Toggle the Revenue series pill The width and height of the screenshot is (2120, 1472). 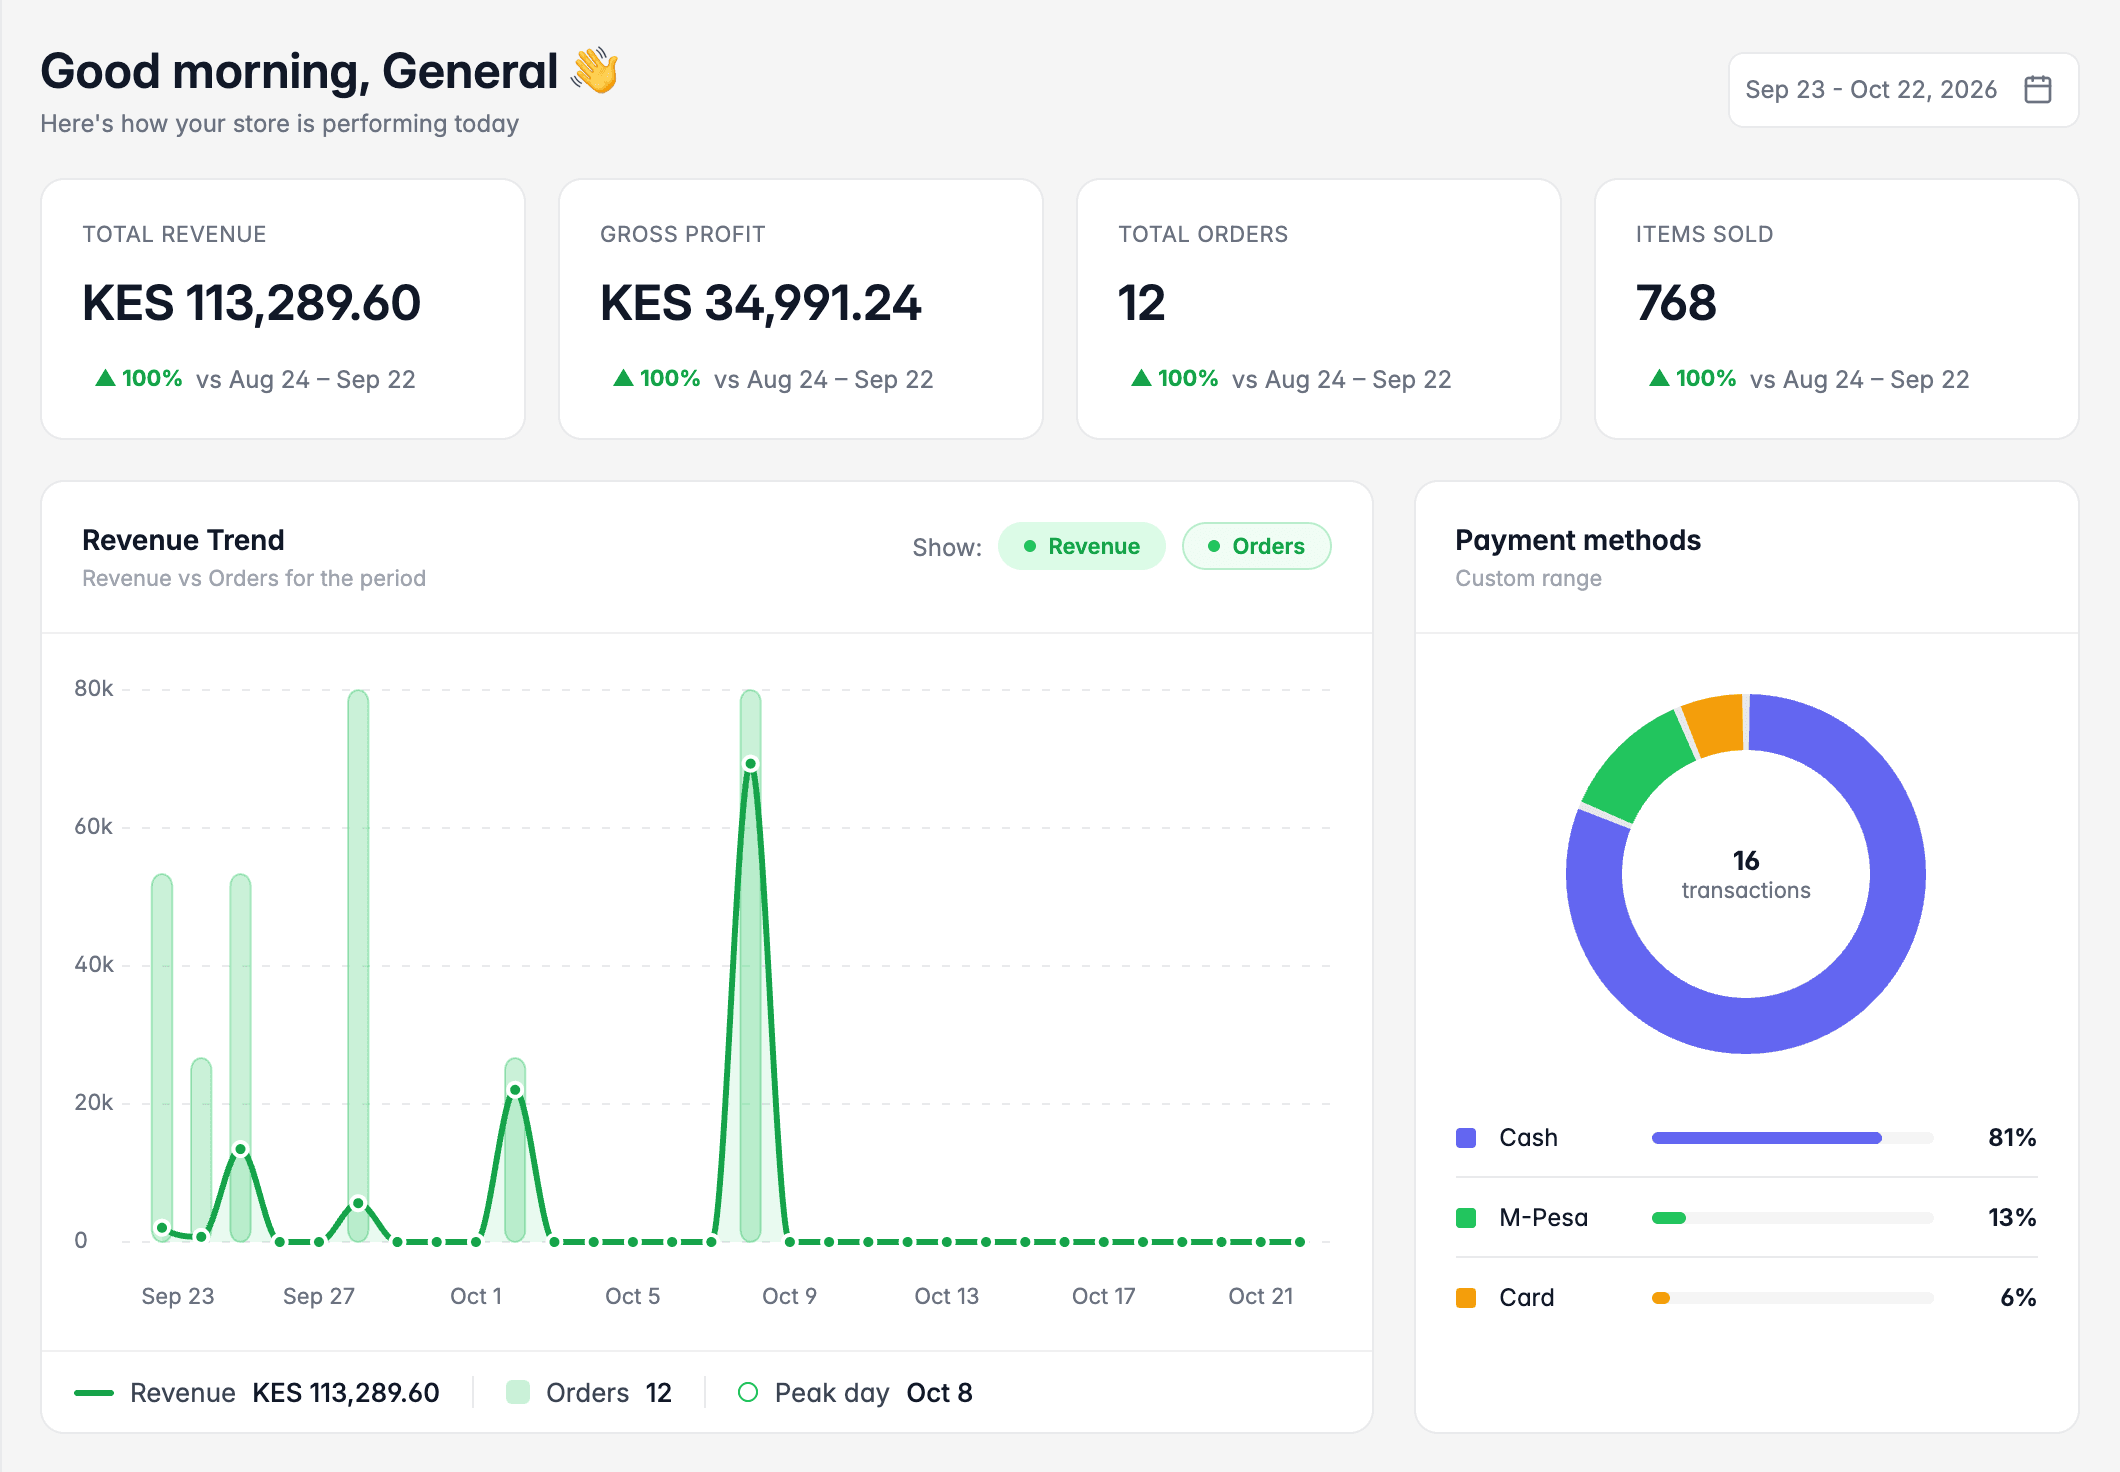coord(1081,546)
